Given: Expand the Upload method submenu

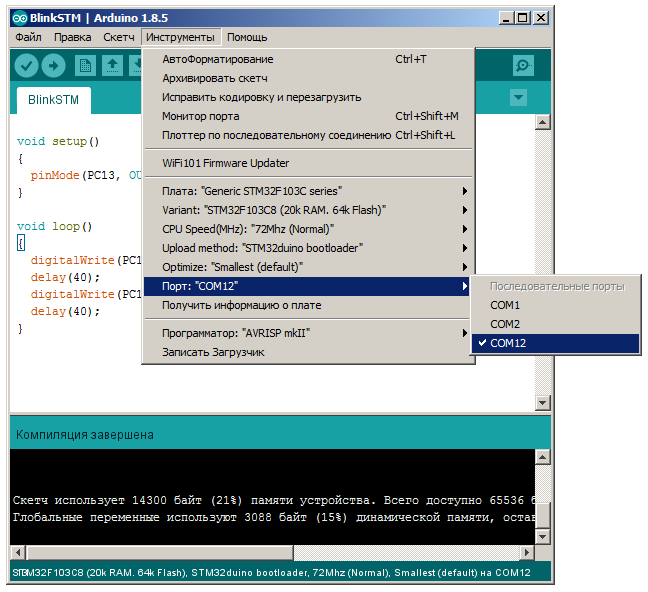Looking at the screenshot, I should click(x=308, y=248).
